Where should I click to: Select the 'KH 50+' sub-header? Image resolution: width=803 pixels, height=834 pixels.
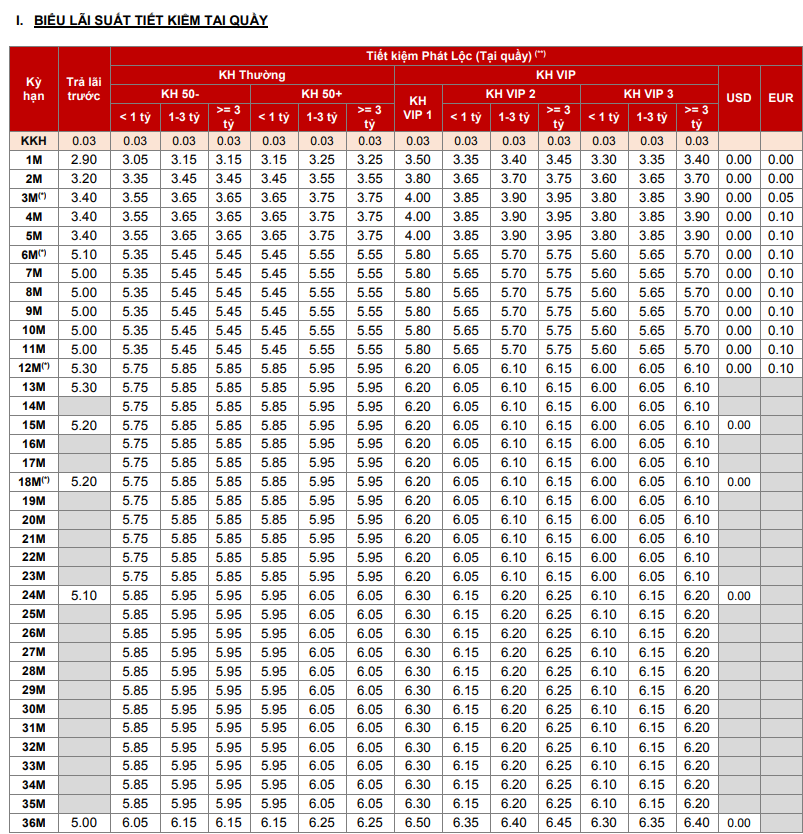320,93
